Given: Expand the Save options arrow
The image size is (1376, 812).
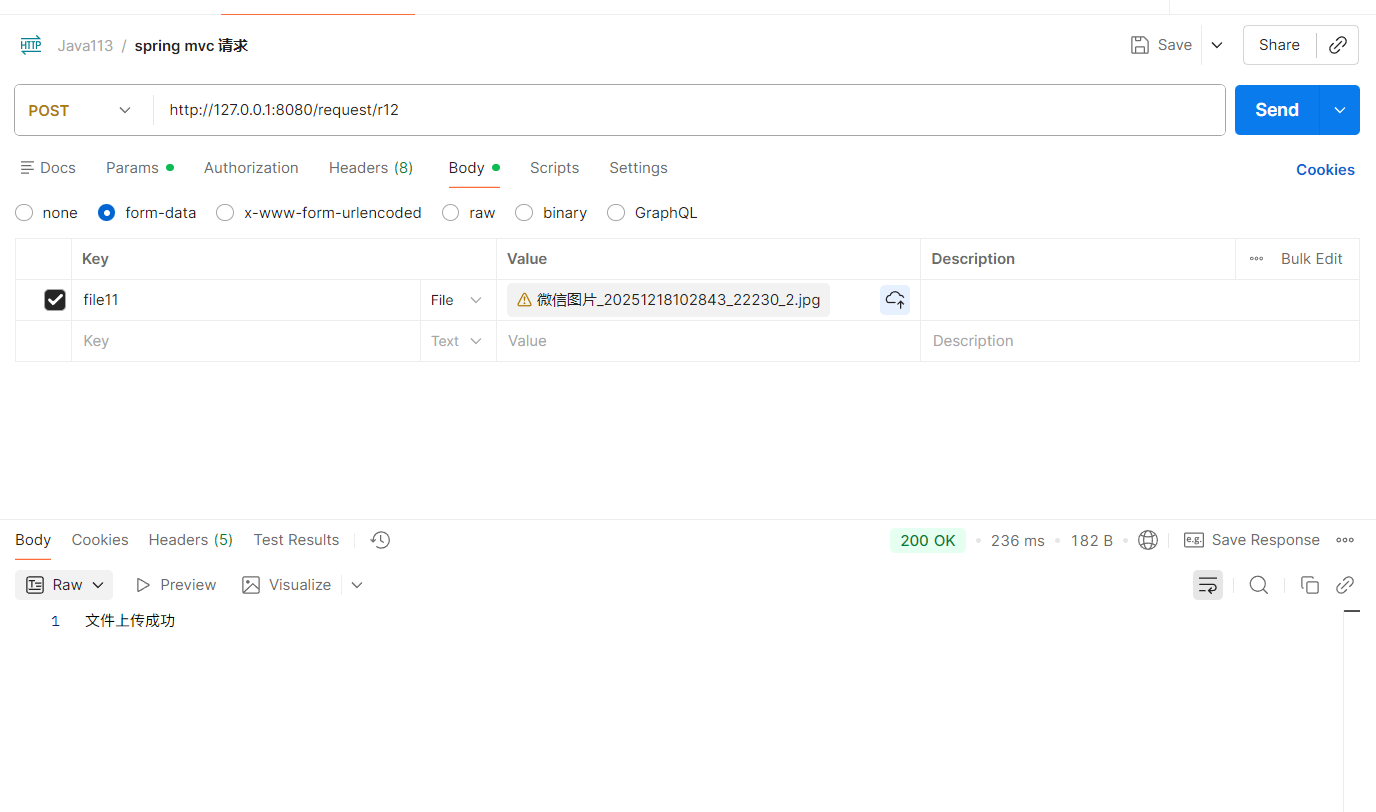Looking at the screenshot, I should [1217, 45].
